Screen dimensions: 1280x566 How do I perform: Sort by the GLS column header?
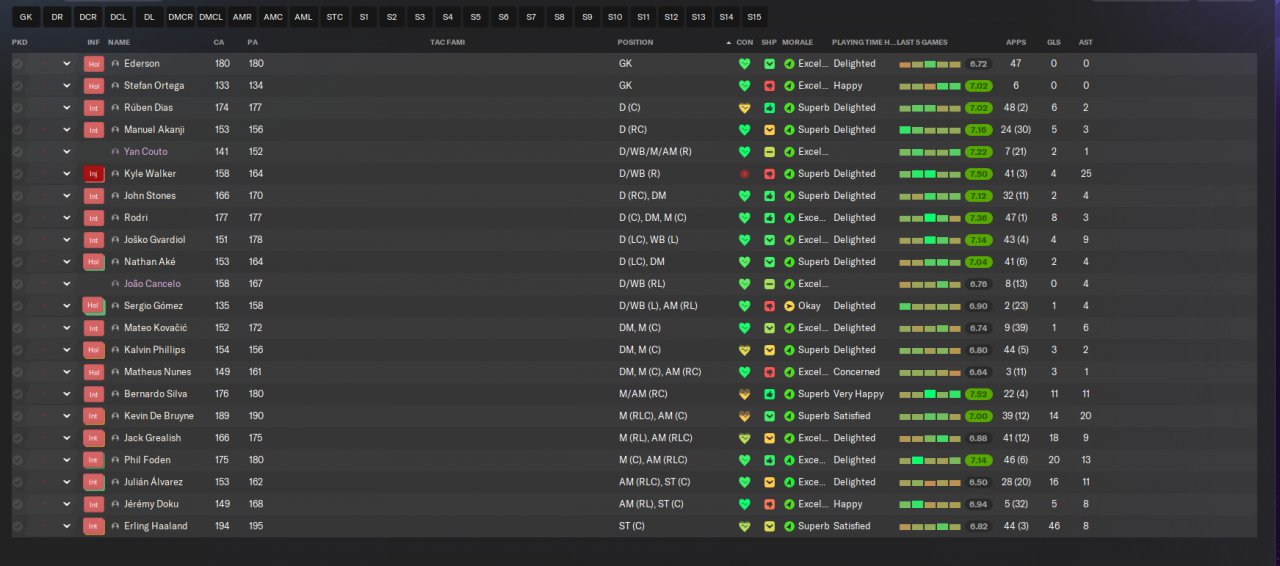[1054, 42]
